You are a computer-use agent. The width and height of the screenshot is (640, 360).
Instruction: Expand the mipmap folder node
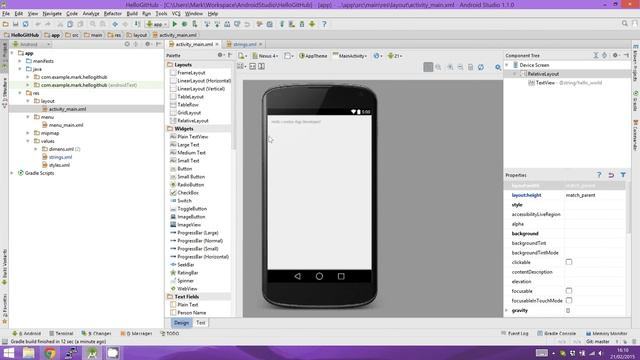click(x=28, y=133)
